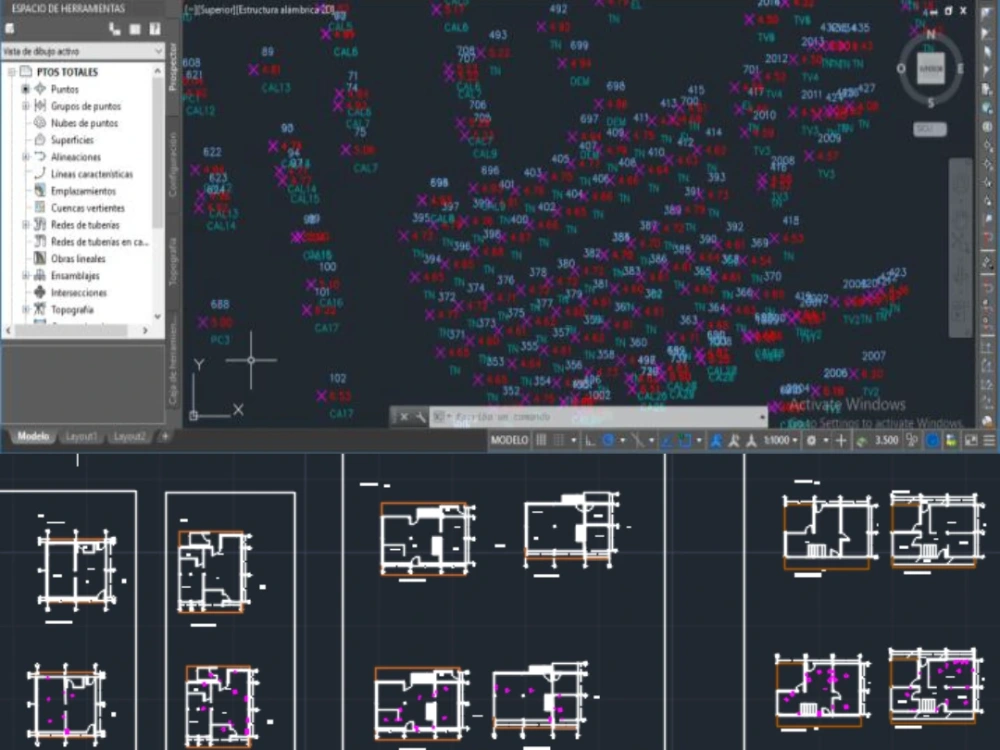Toggle ortho mode in status bar
The width and height of the screenshot is (1000, 750).
click(590, 440)
